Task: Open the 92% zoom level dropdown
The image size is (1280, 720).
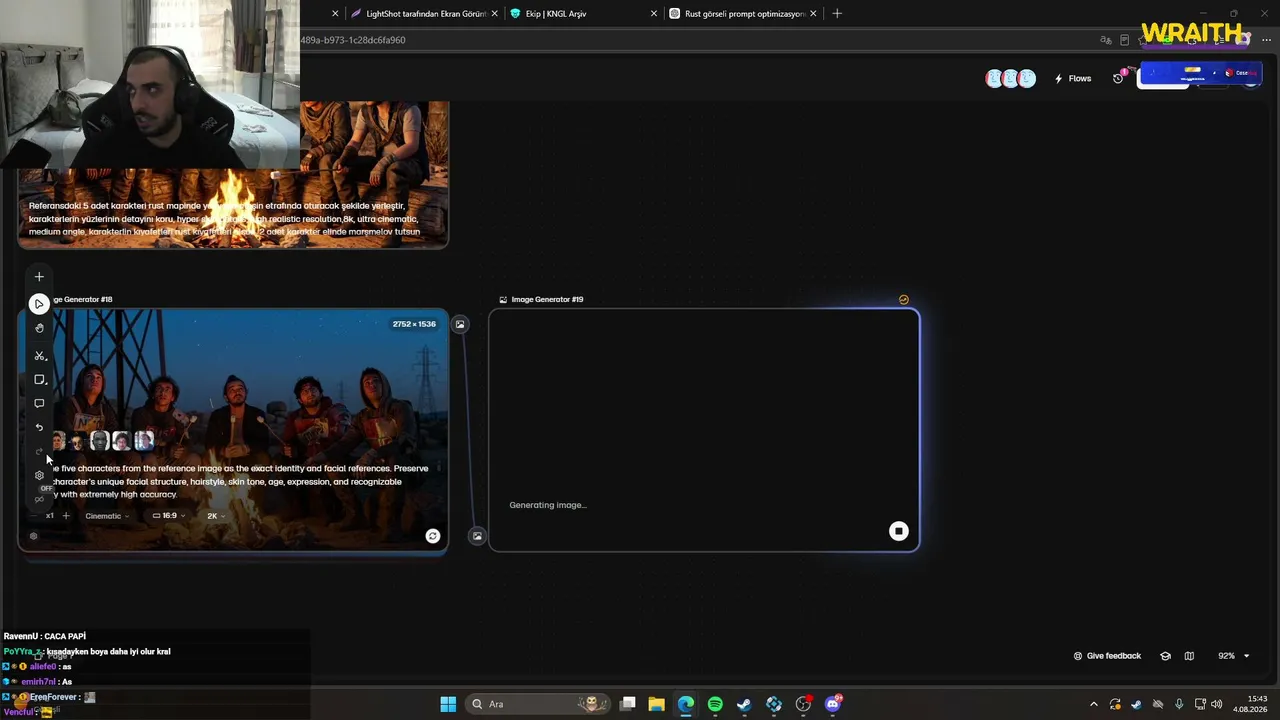Action: coord(1233,656)
